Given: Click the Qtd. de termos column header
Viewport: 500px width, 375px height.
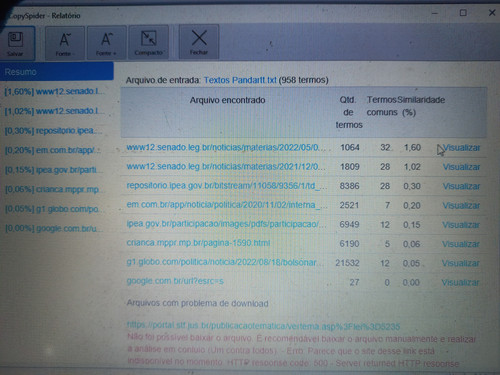Looking at the screenshot, I should [x=349, y=112].
